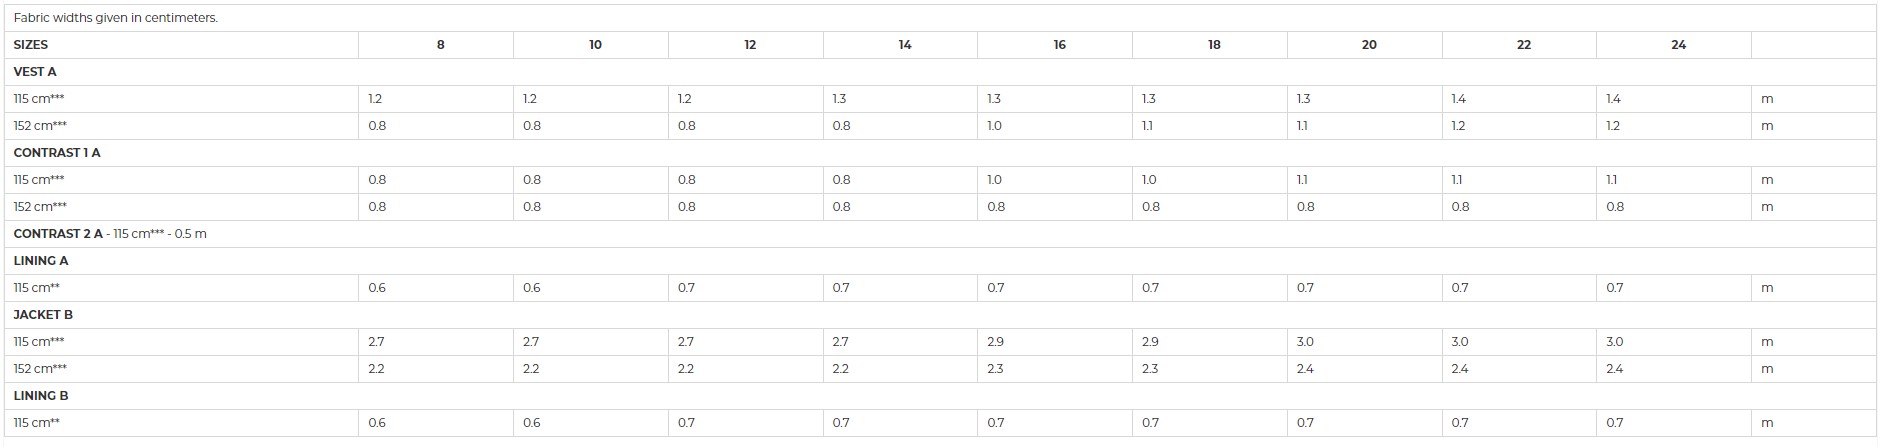Image resolution: width=1886 pixels, height=447 pixels.
Task: Click Lining A size 12 value
Action: point(686,288)
